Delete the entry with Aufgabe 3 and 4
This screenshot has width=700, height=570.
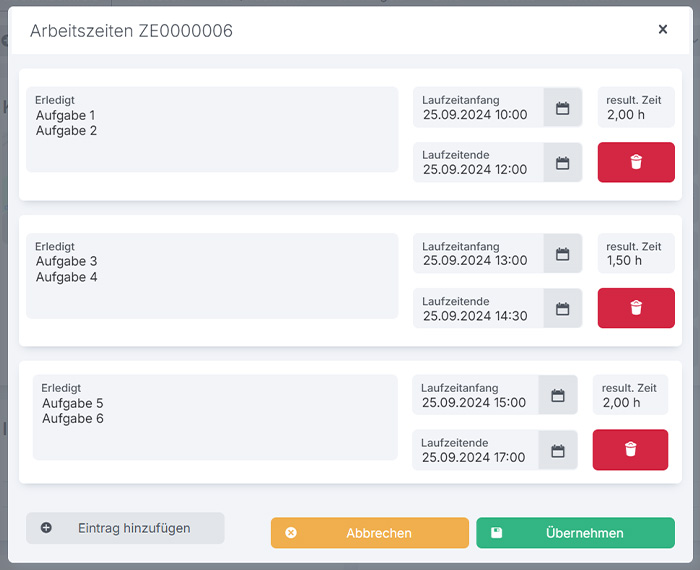pos(636,308)
